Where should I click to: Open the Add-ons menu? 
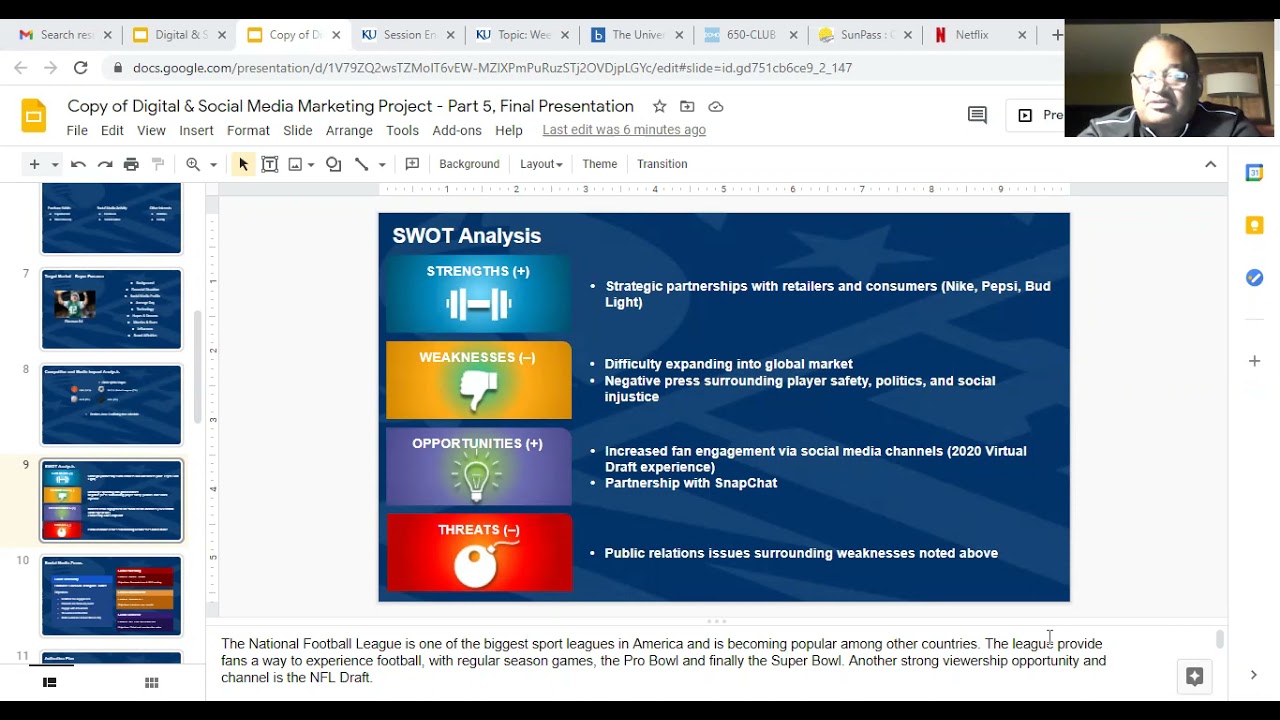(x=457, y=130)
